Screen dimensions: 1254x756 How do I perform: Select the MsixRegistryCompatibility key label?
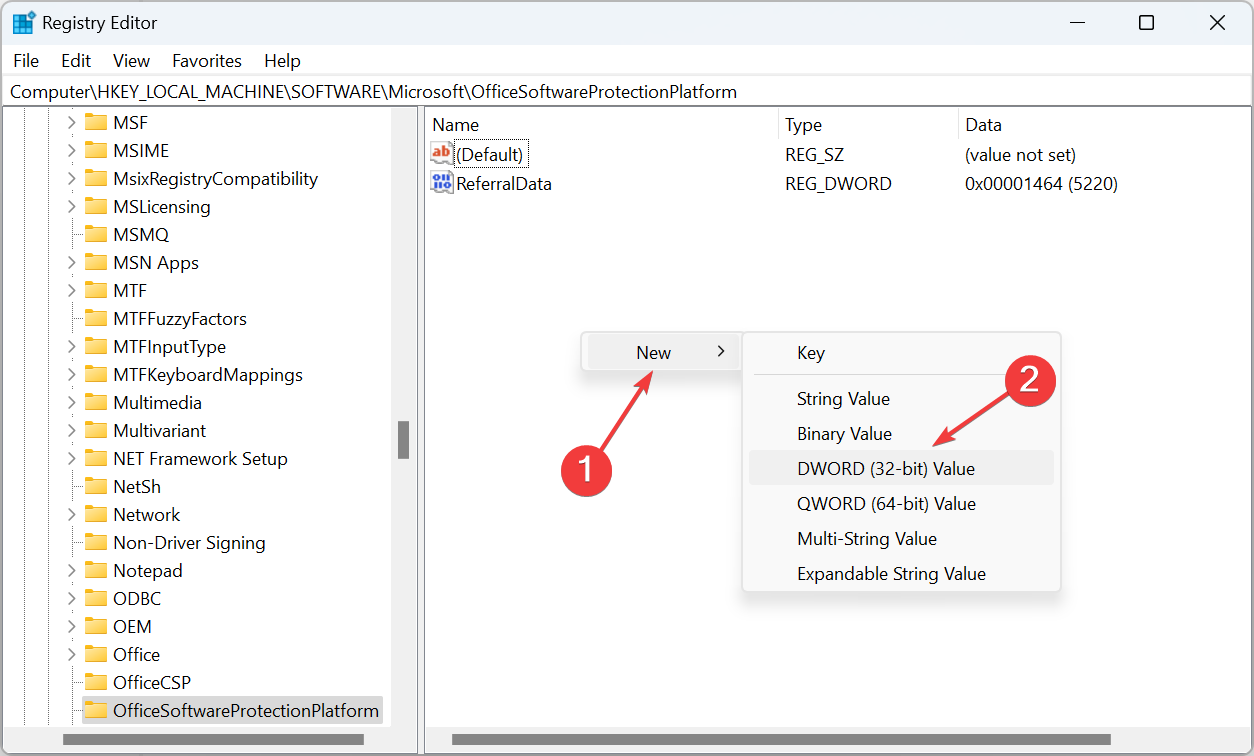[215, 179]
